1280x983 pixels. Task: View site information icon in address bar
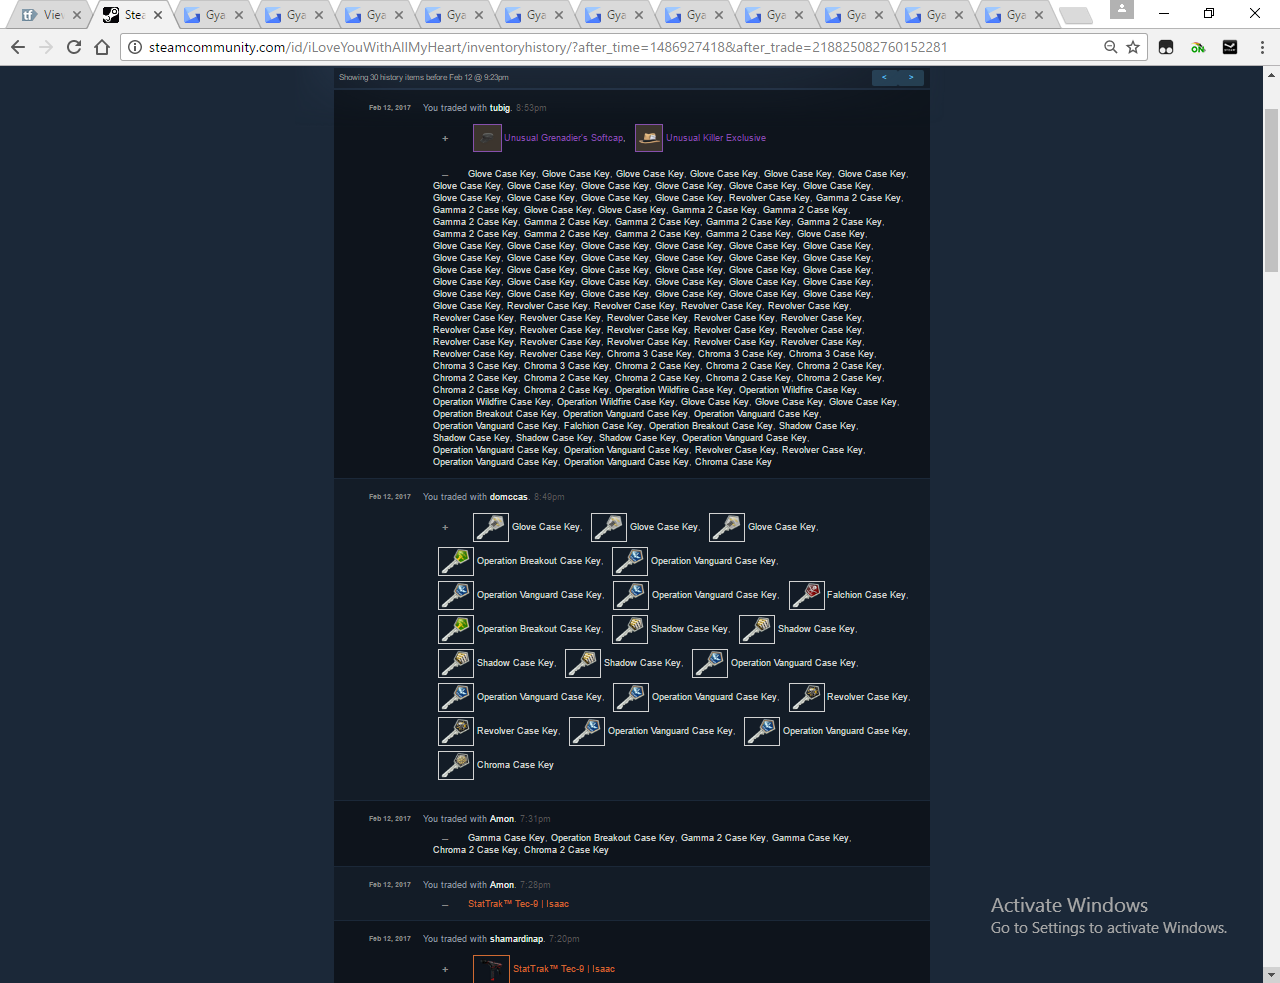point(135,47)
